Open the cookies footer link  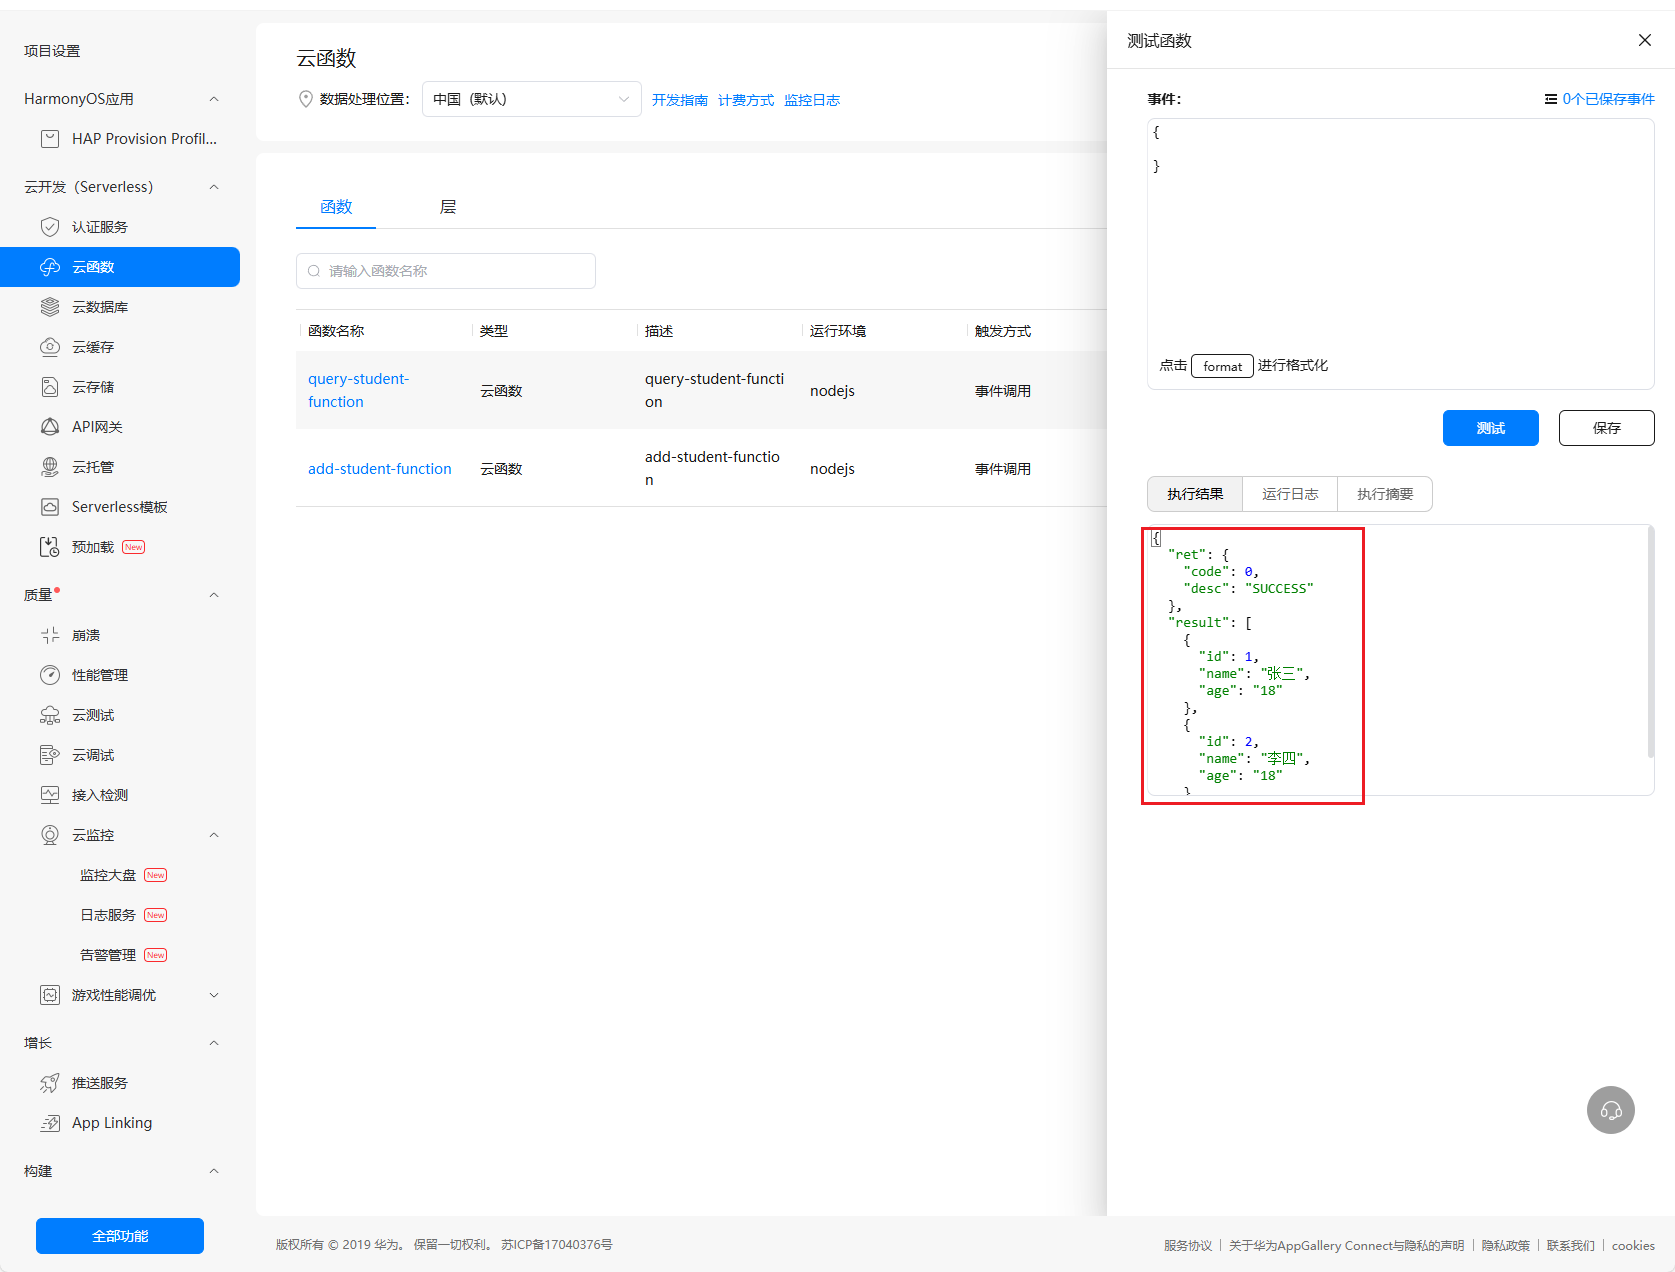[x=1633, y=1245]
